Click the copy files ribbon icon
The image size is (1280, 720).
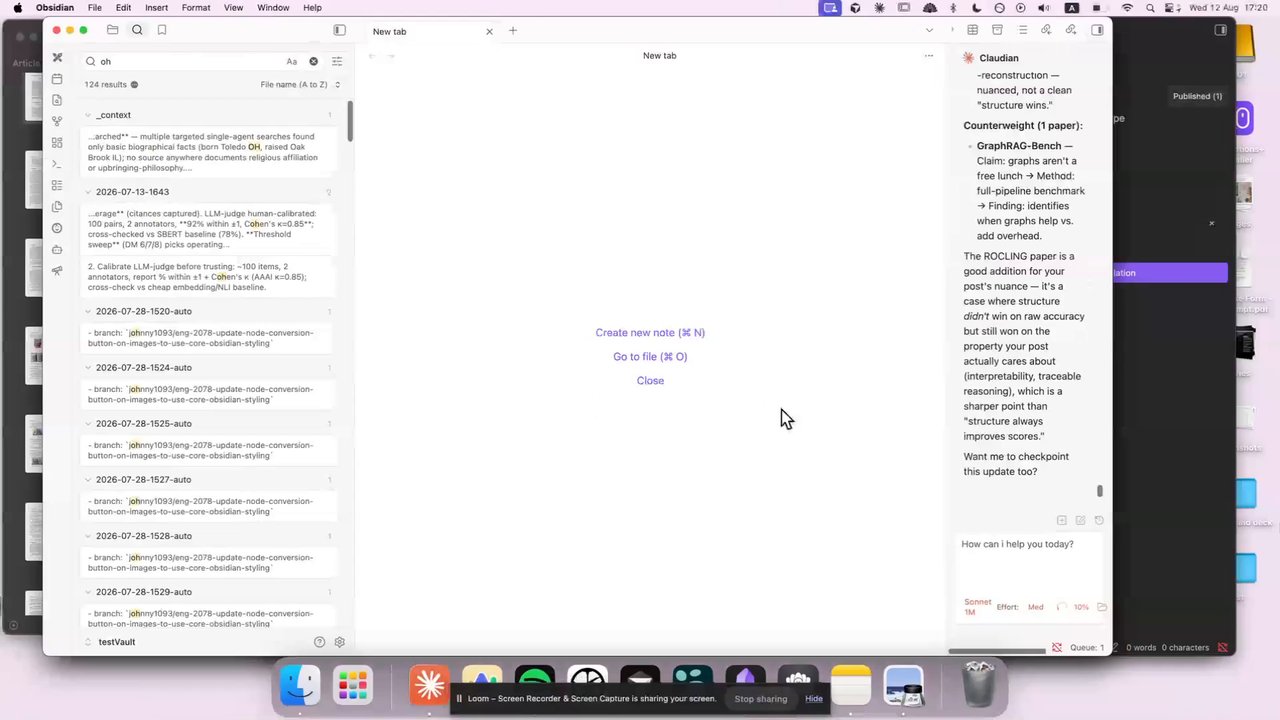pos(57,207)
